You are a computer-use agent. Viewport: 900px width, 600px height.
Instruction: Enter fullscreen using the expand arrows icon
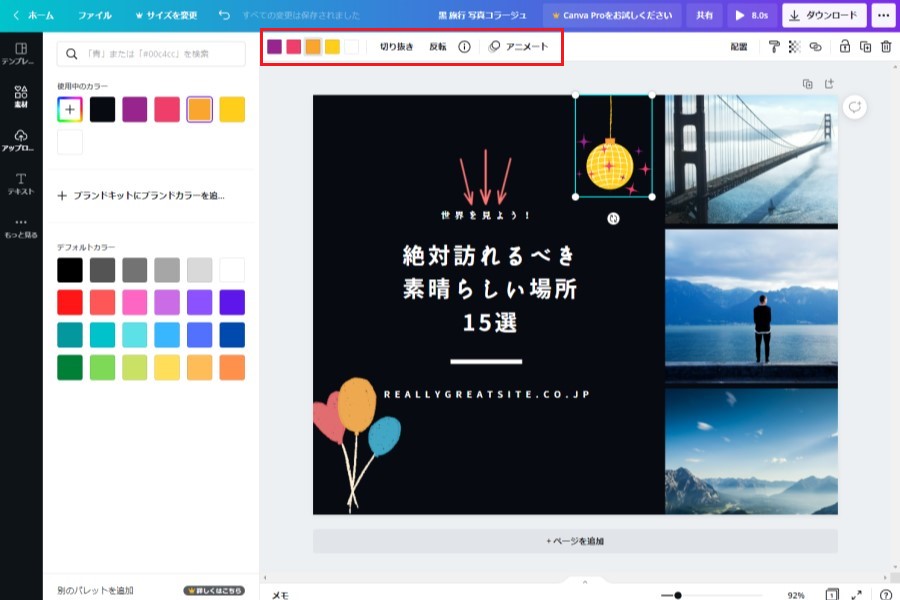856,595
